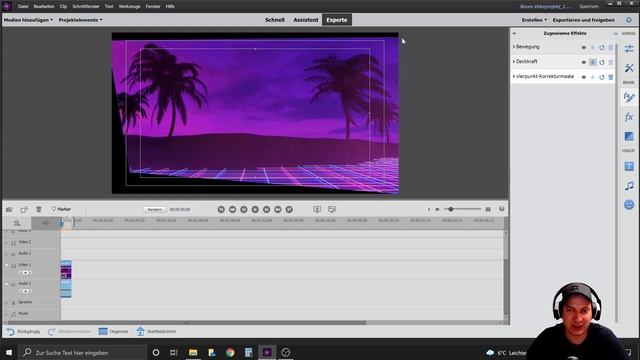The height and width of the screenshot is (360, 640).
Task: Click Exportieren und freigeben
Action: (x=583, y=20)
